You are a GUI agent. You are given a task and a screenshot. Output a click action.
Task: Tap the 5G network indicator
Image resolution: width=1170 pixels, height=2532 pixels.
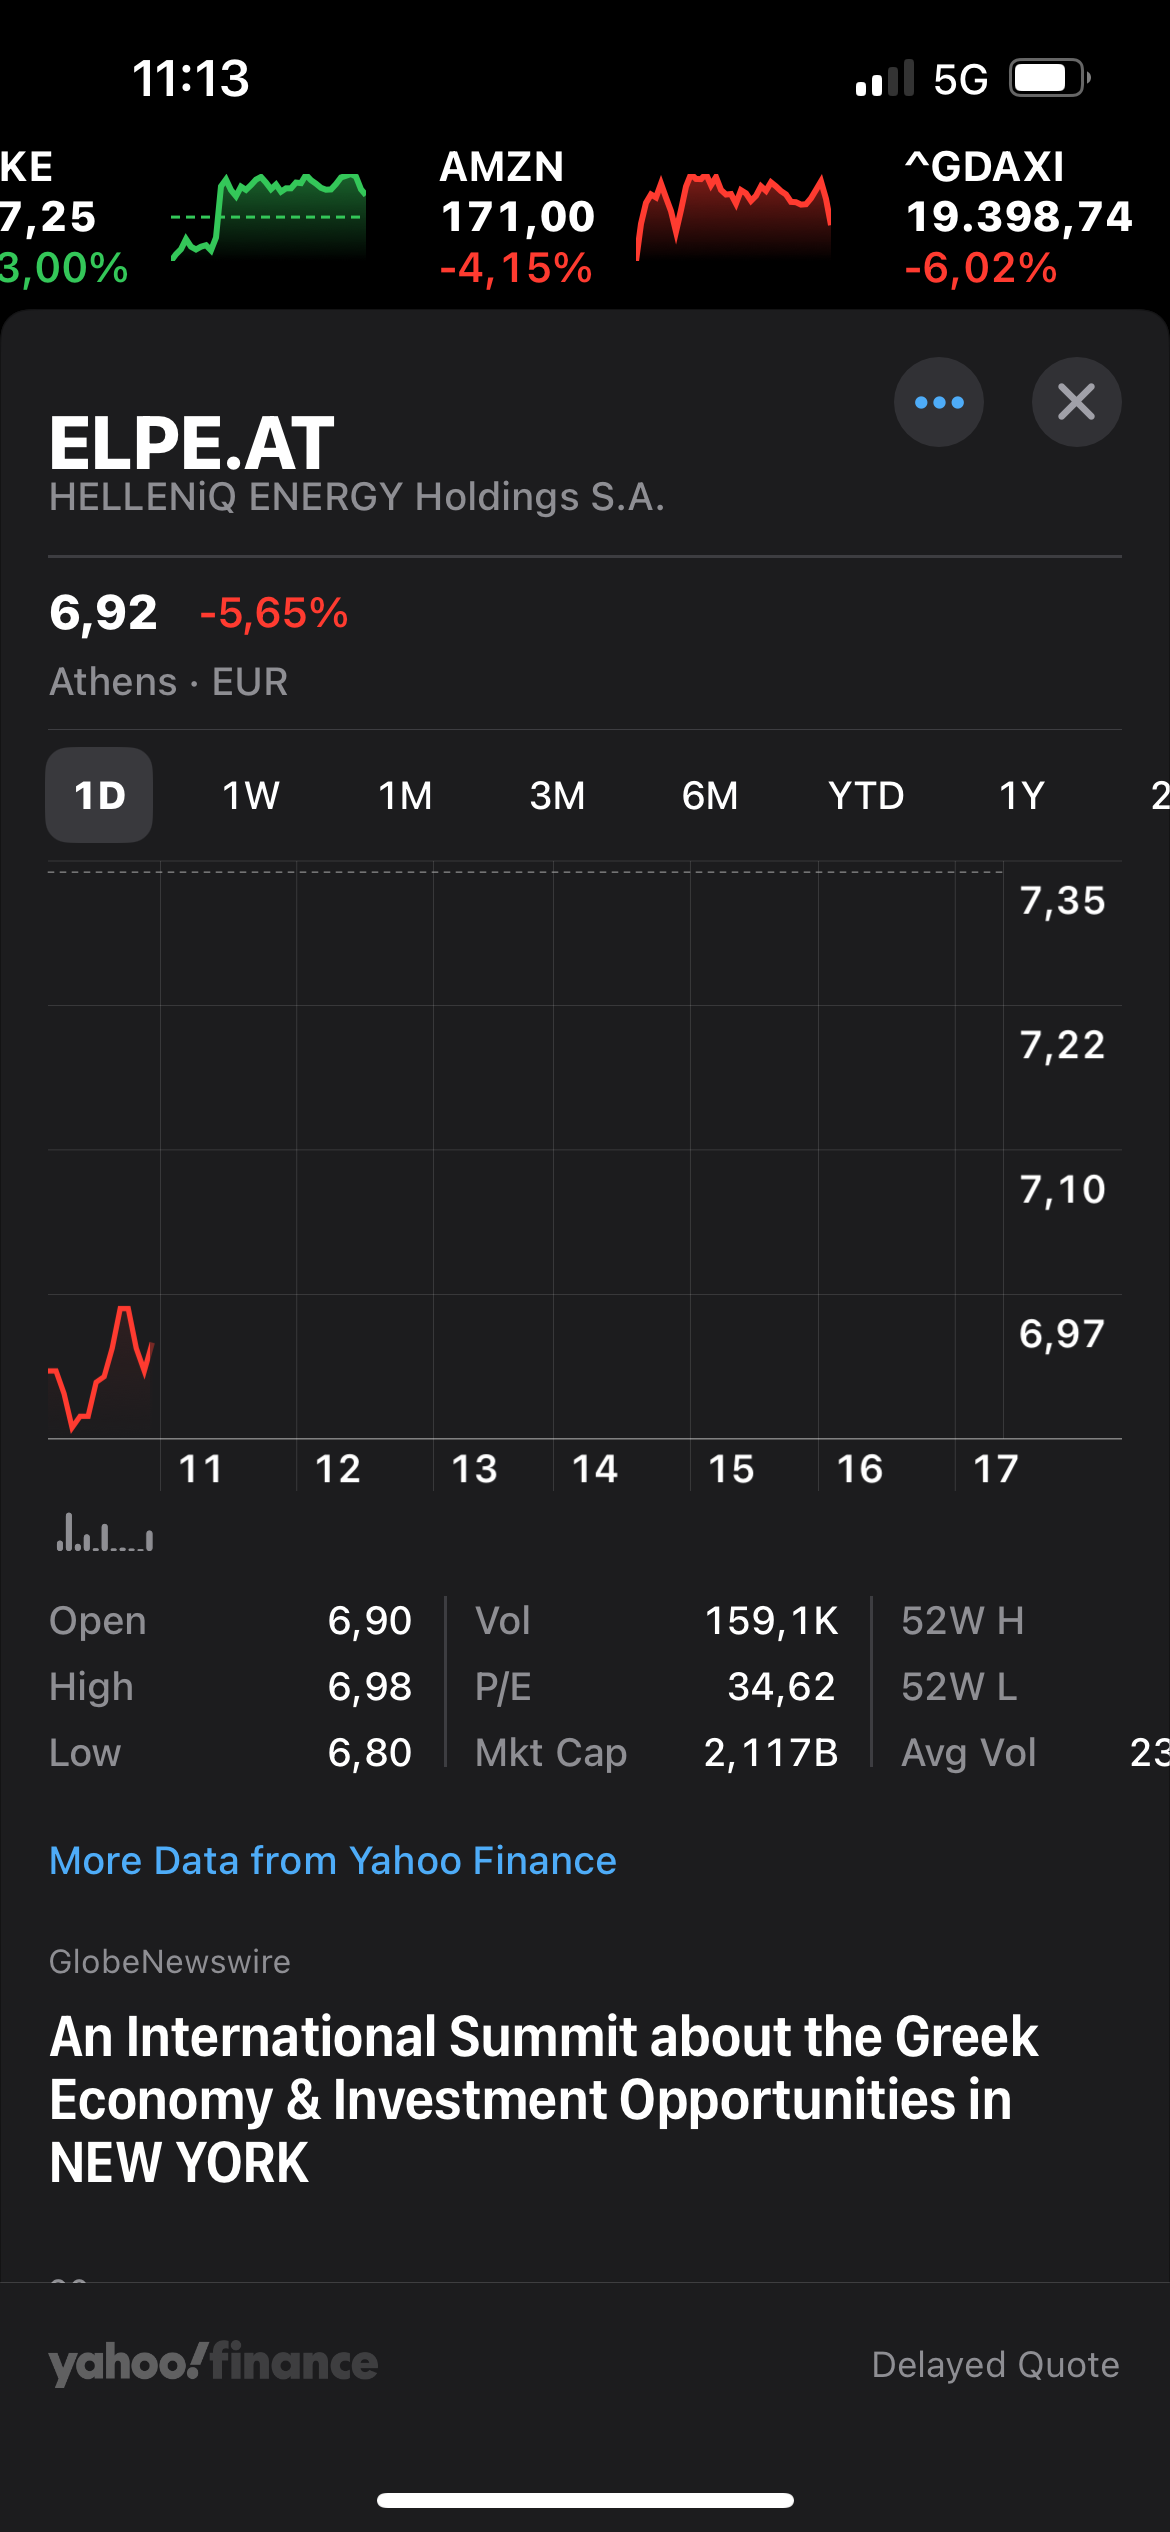[960, 79]
